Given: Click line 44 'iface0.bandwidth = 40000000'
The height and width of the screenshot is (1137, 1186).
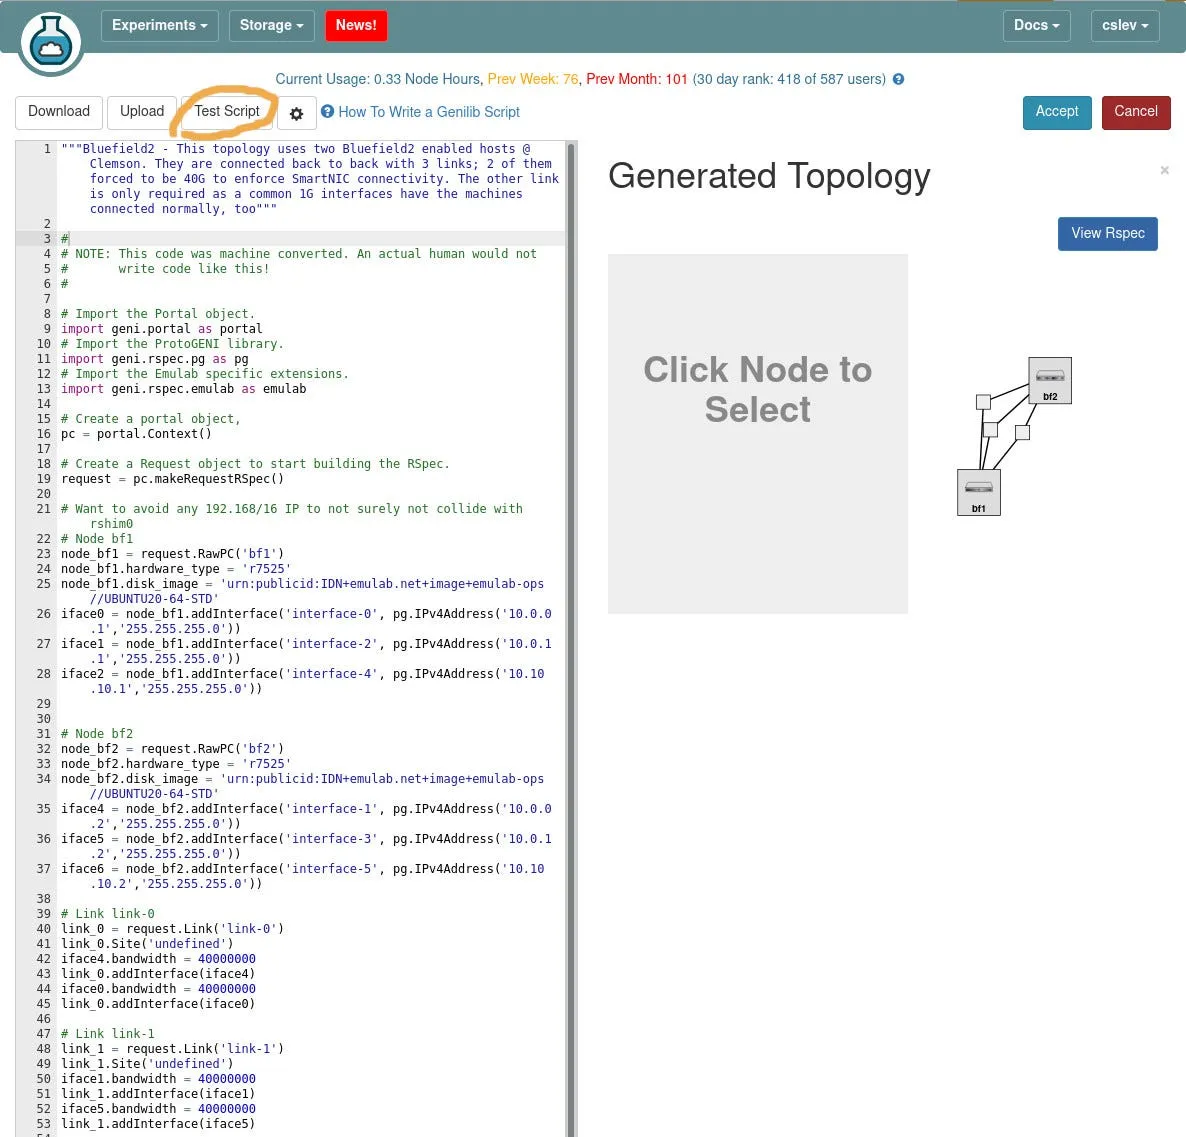Looking at the screenshot, I should pos(158,989).
